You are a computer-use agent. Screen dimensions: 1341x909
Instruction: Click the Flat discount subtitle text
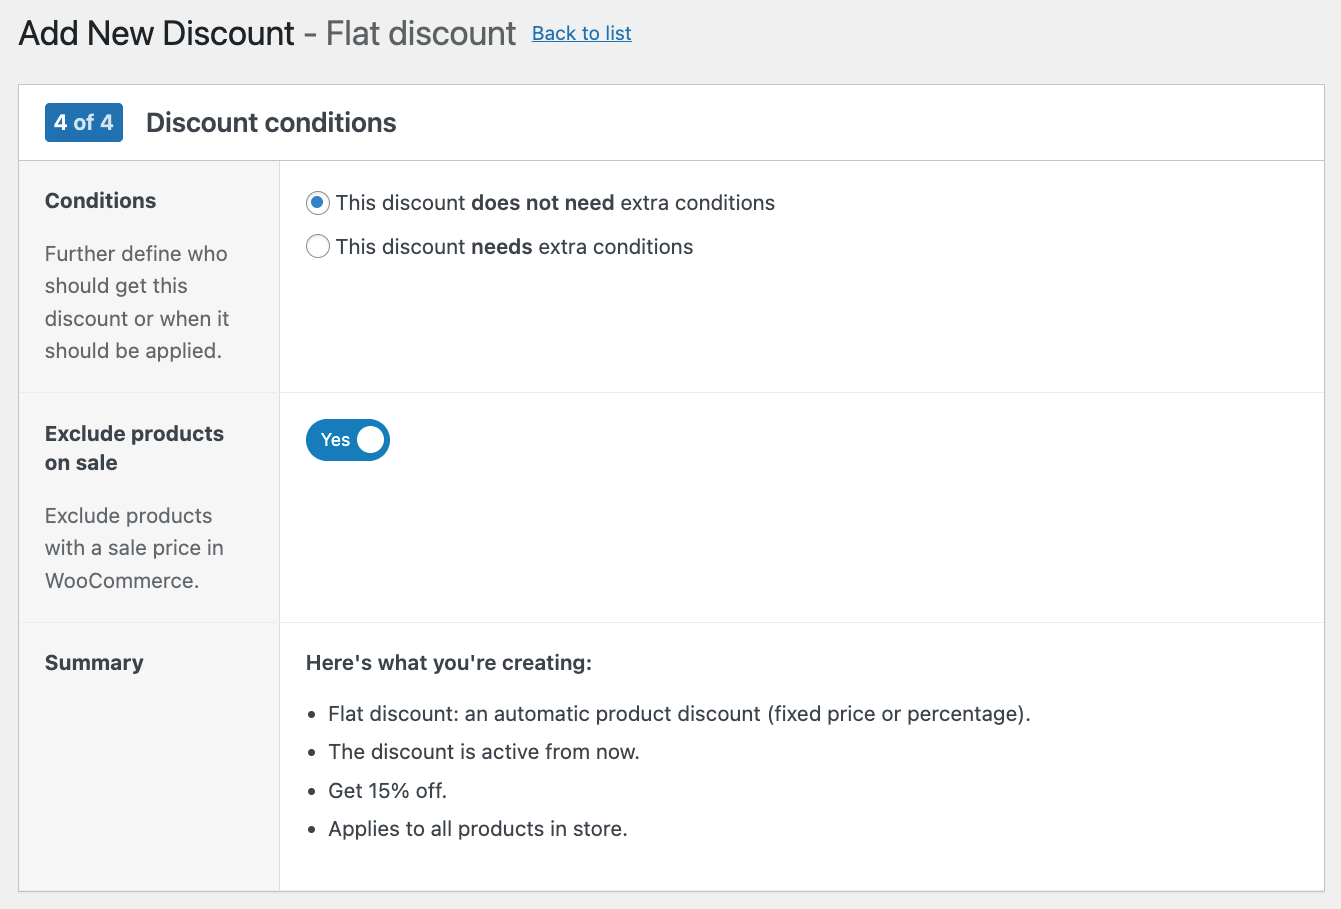coord(421,33)
